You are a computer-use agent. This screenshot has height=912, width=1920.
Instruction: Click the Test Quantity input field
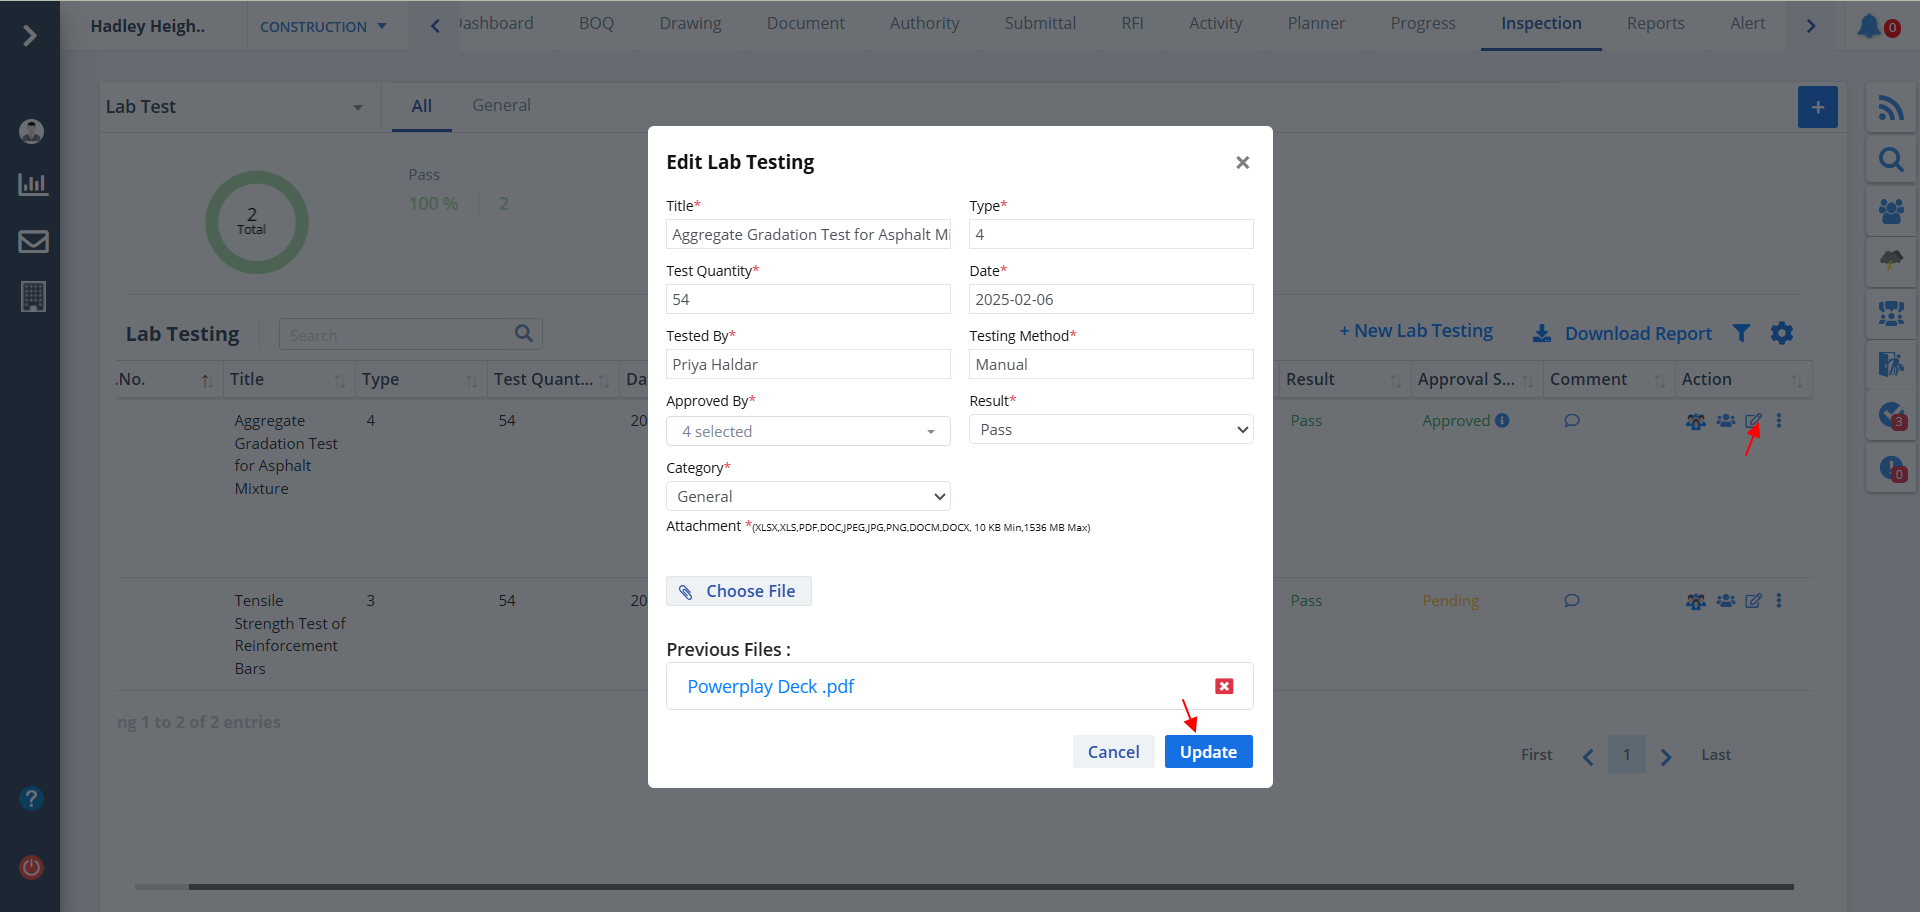click(x=808, y=299)
